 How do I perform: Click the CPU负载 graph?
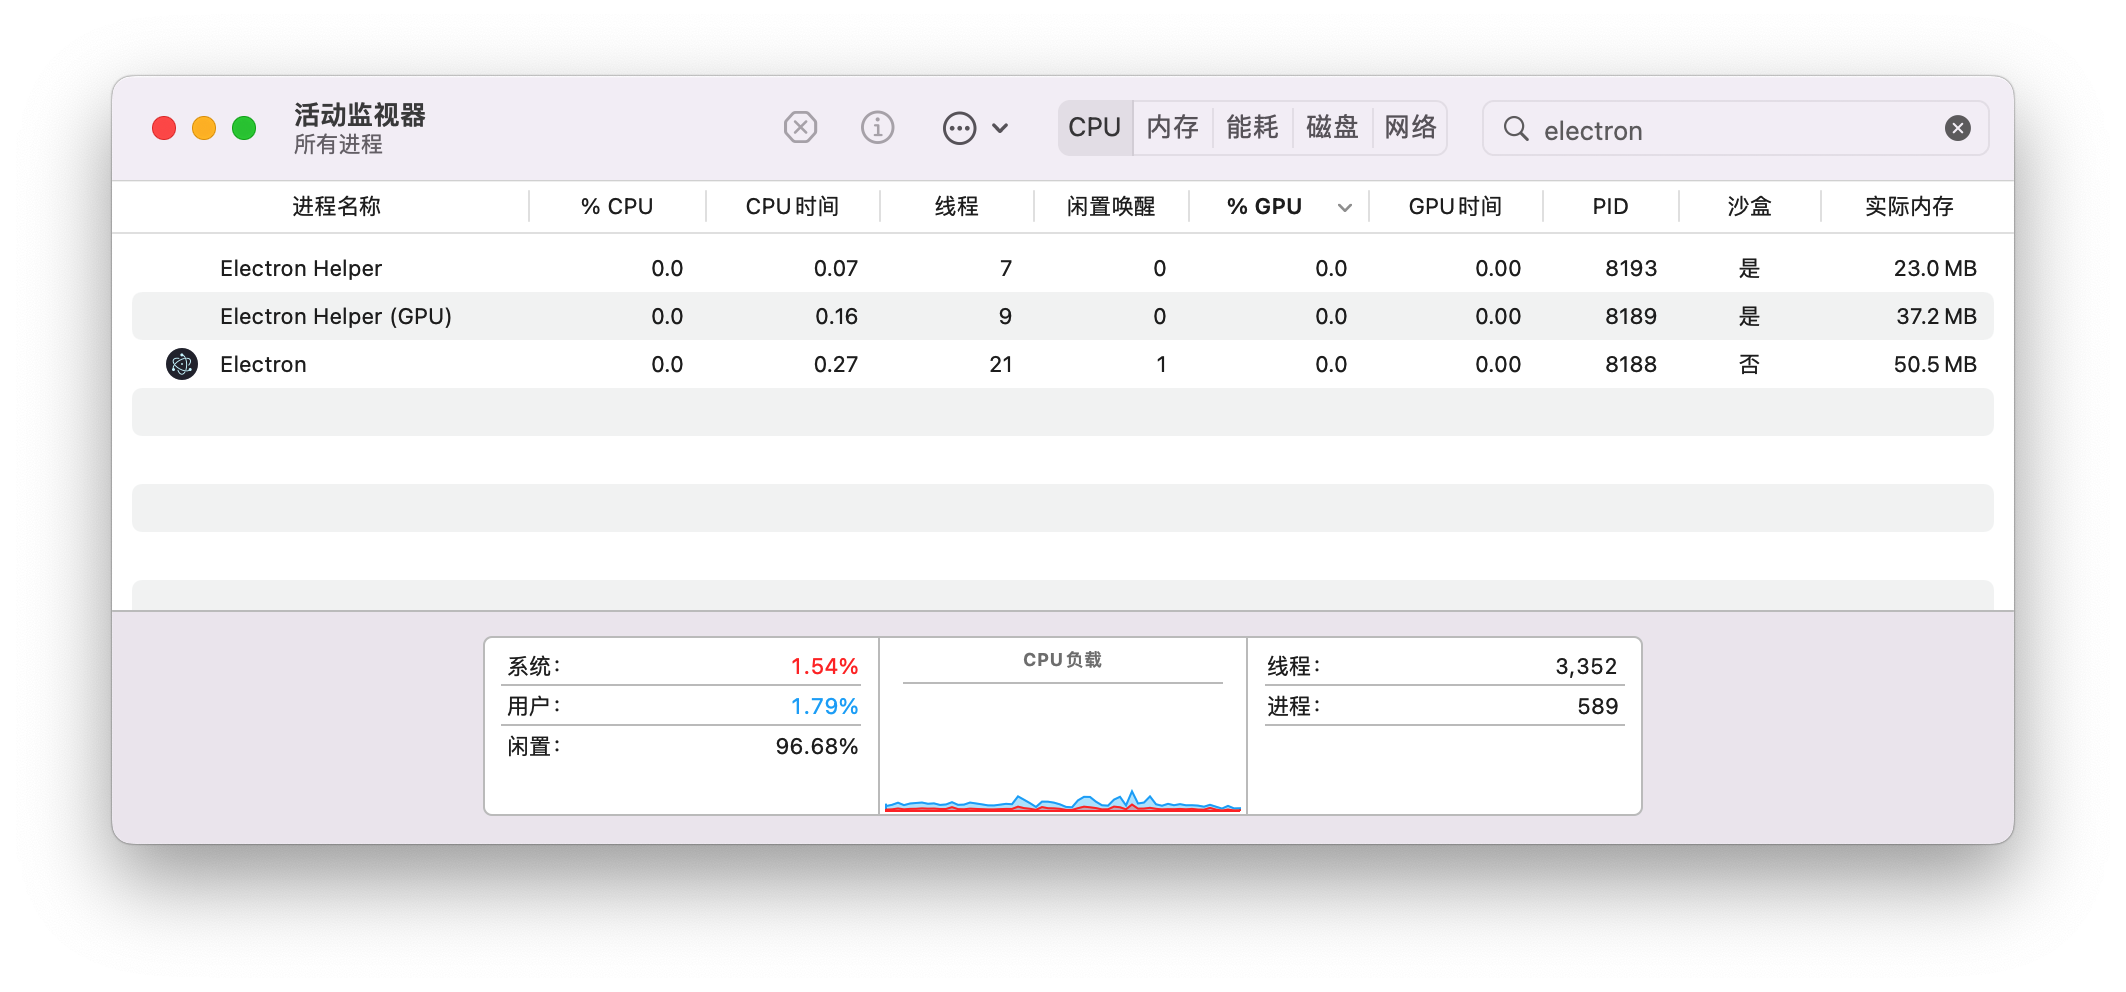point(1063,747)
